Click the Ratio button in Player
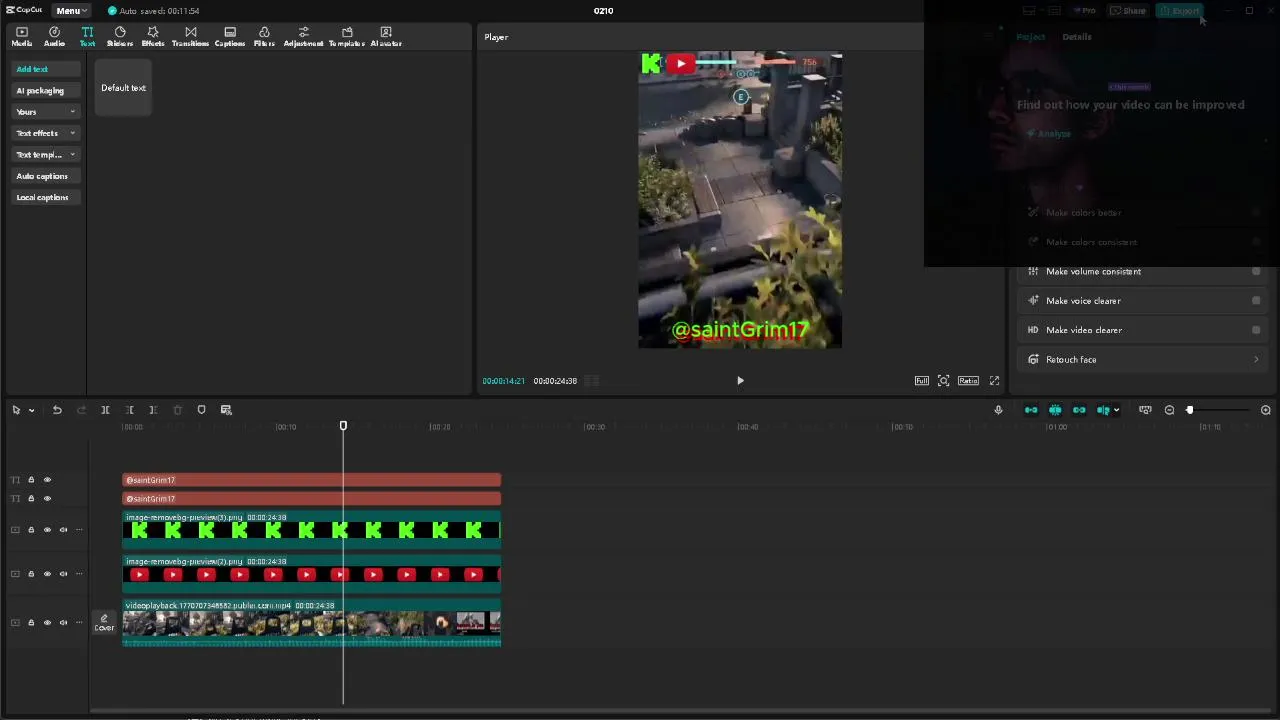This screenshot has height=720, width=1280. click(968, 381)
